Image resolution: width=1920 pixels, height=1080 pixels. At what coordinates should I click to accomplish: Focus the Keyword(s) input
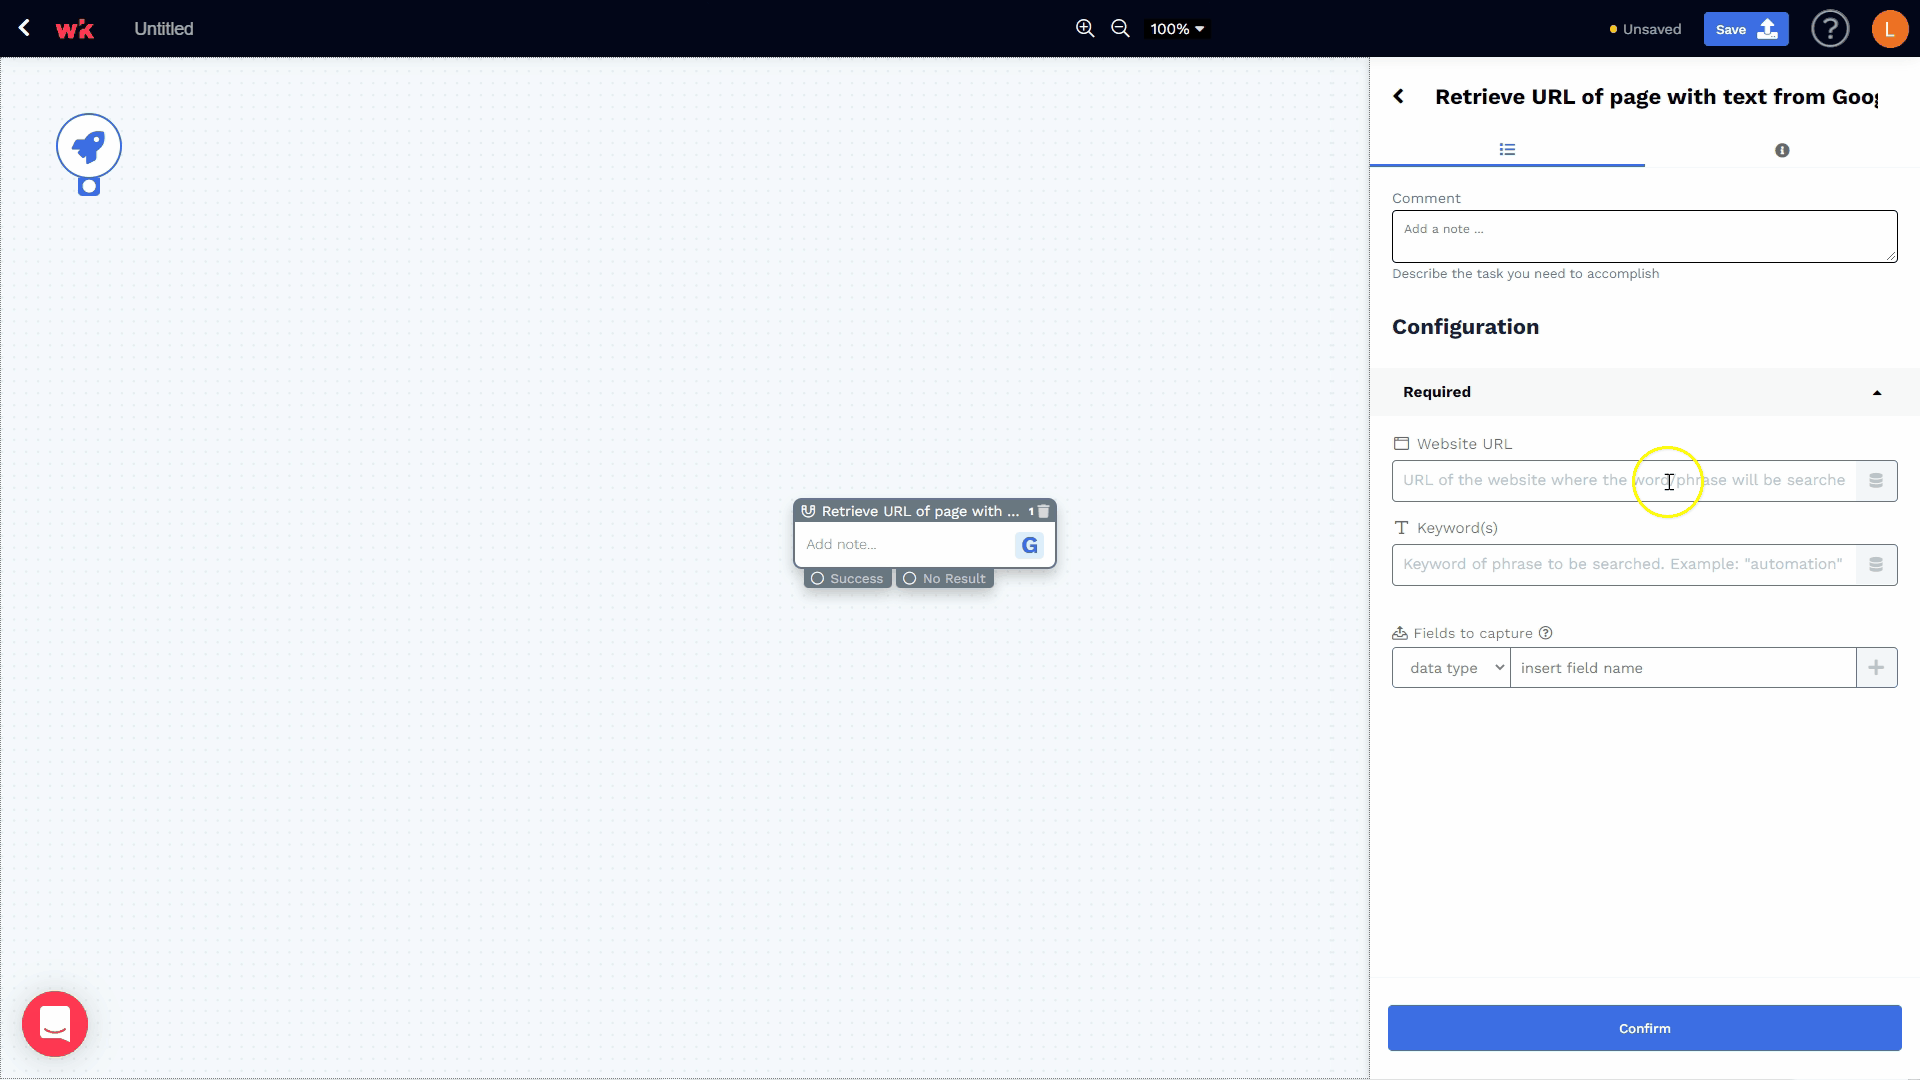(x=1624, y=565)
